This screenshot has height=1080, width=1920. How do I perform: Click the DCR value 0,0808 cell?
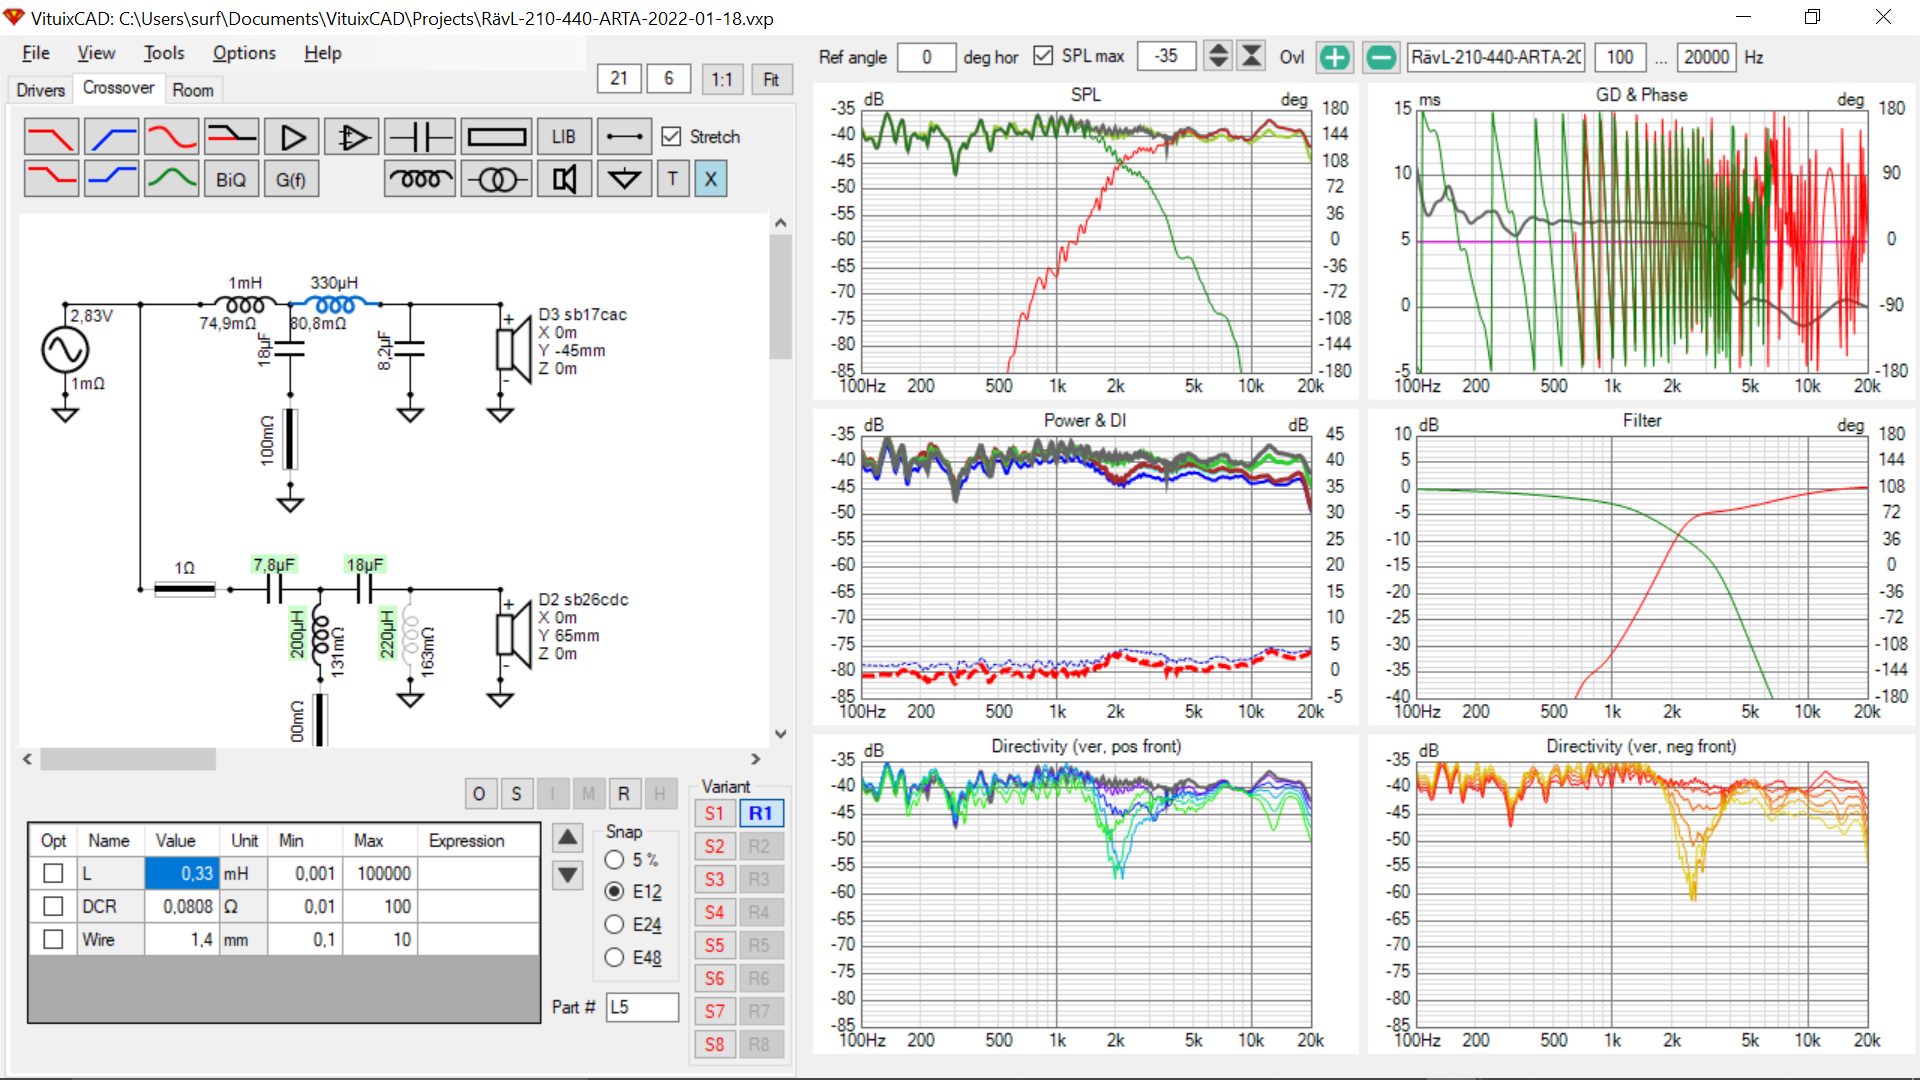point(182,907)
